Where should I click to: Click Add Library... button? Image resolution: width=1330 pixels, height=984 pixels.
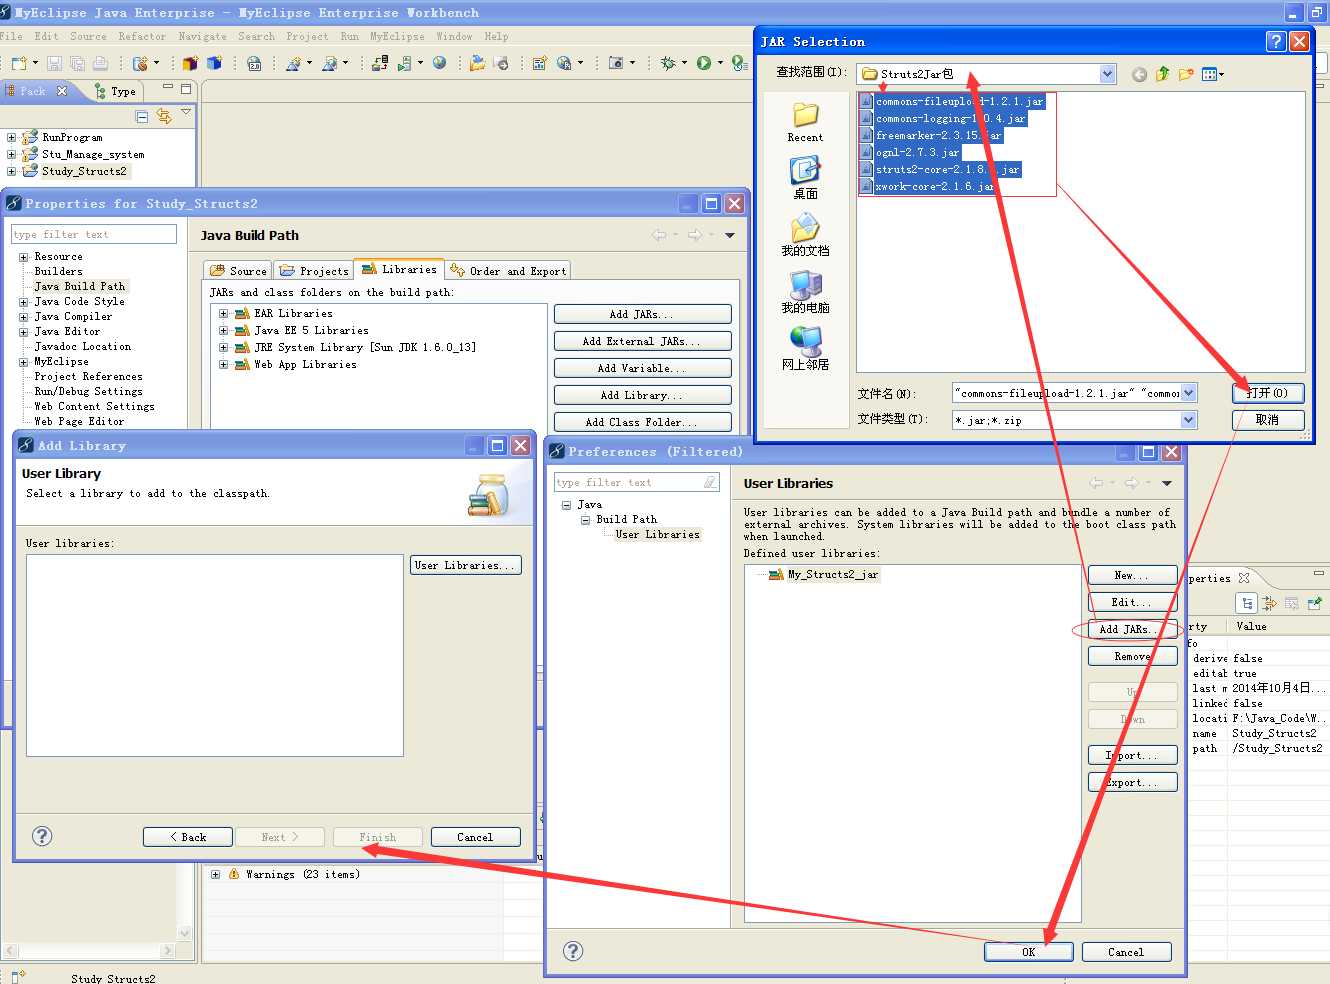(642, 395)
